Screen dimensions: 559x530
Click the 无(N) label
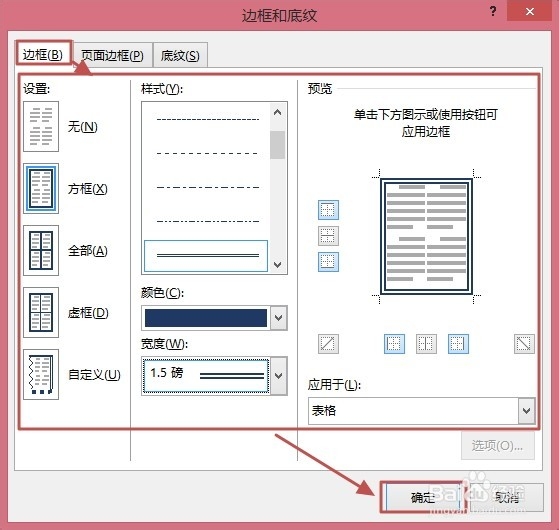[83, 127]
